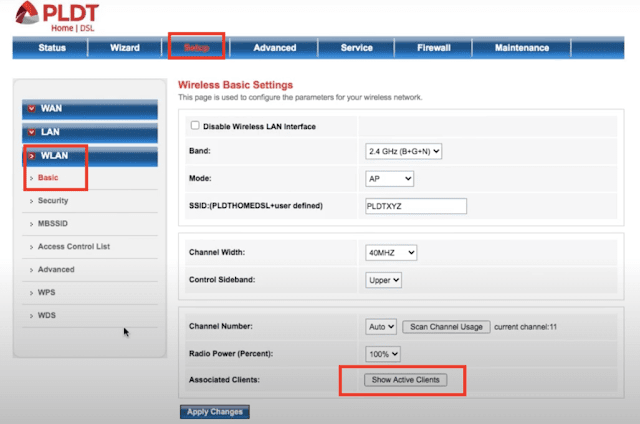Click the Control Sideband label
Screen dimensions: 640x424
coord(222,280)
